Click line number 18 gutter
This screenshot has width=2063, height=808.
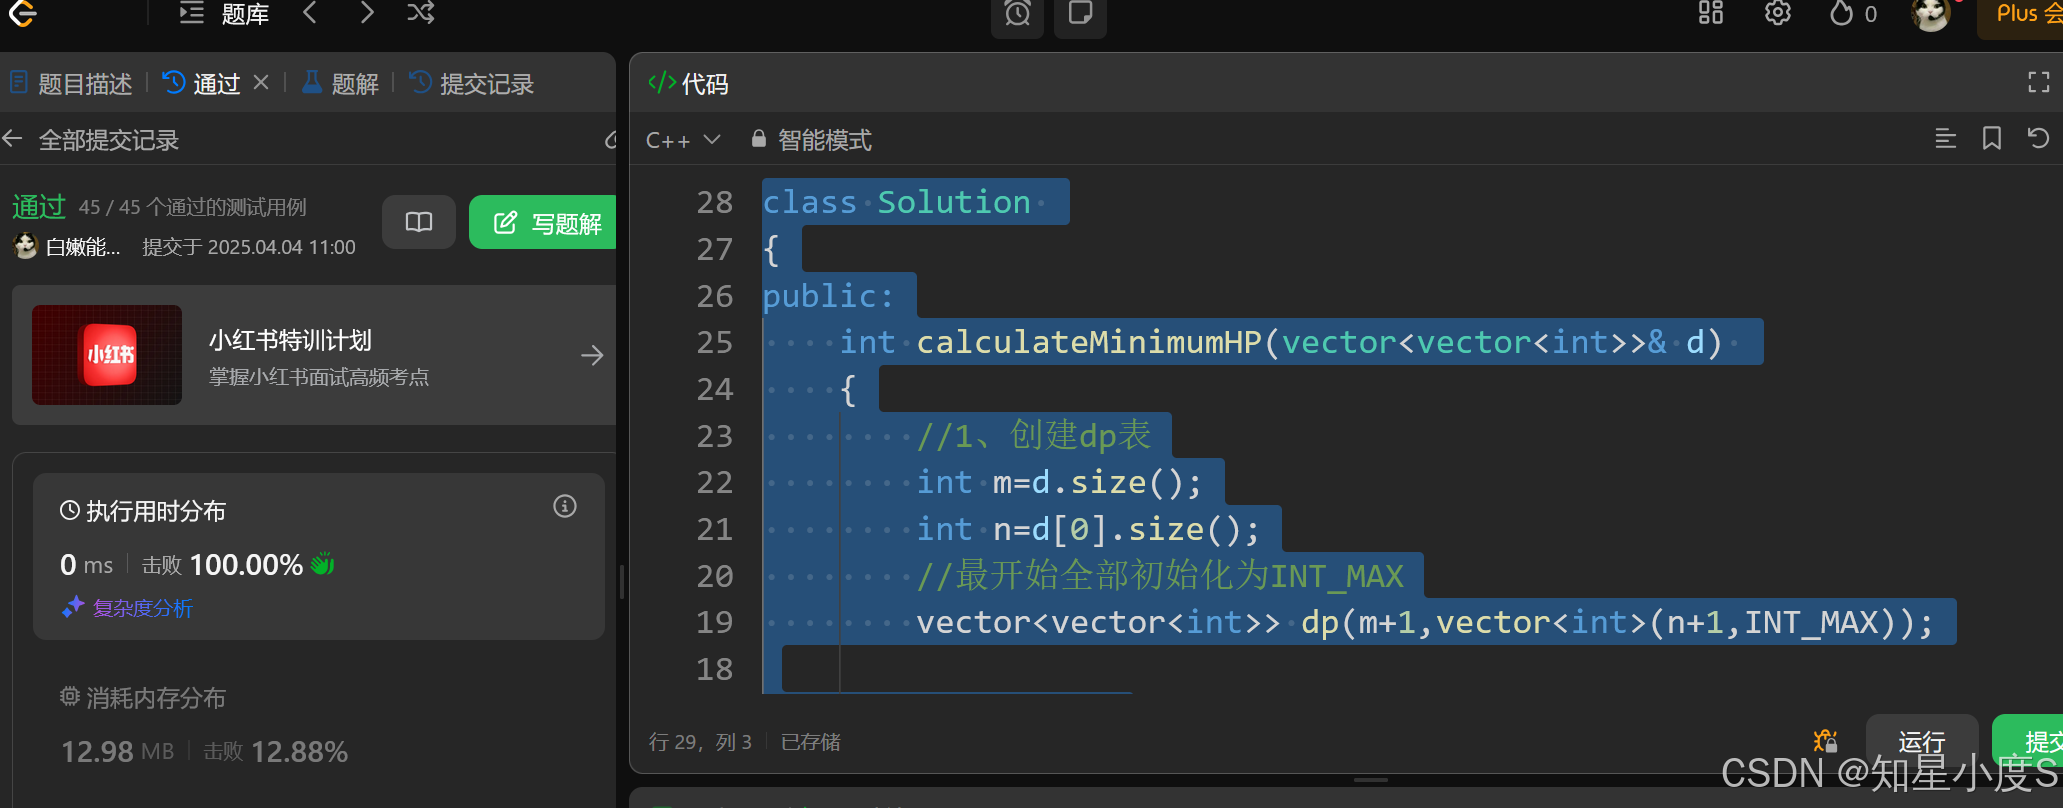pyautogui.click(x=714, y=669)
